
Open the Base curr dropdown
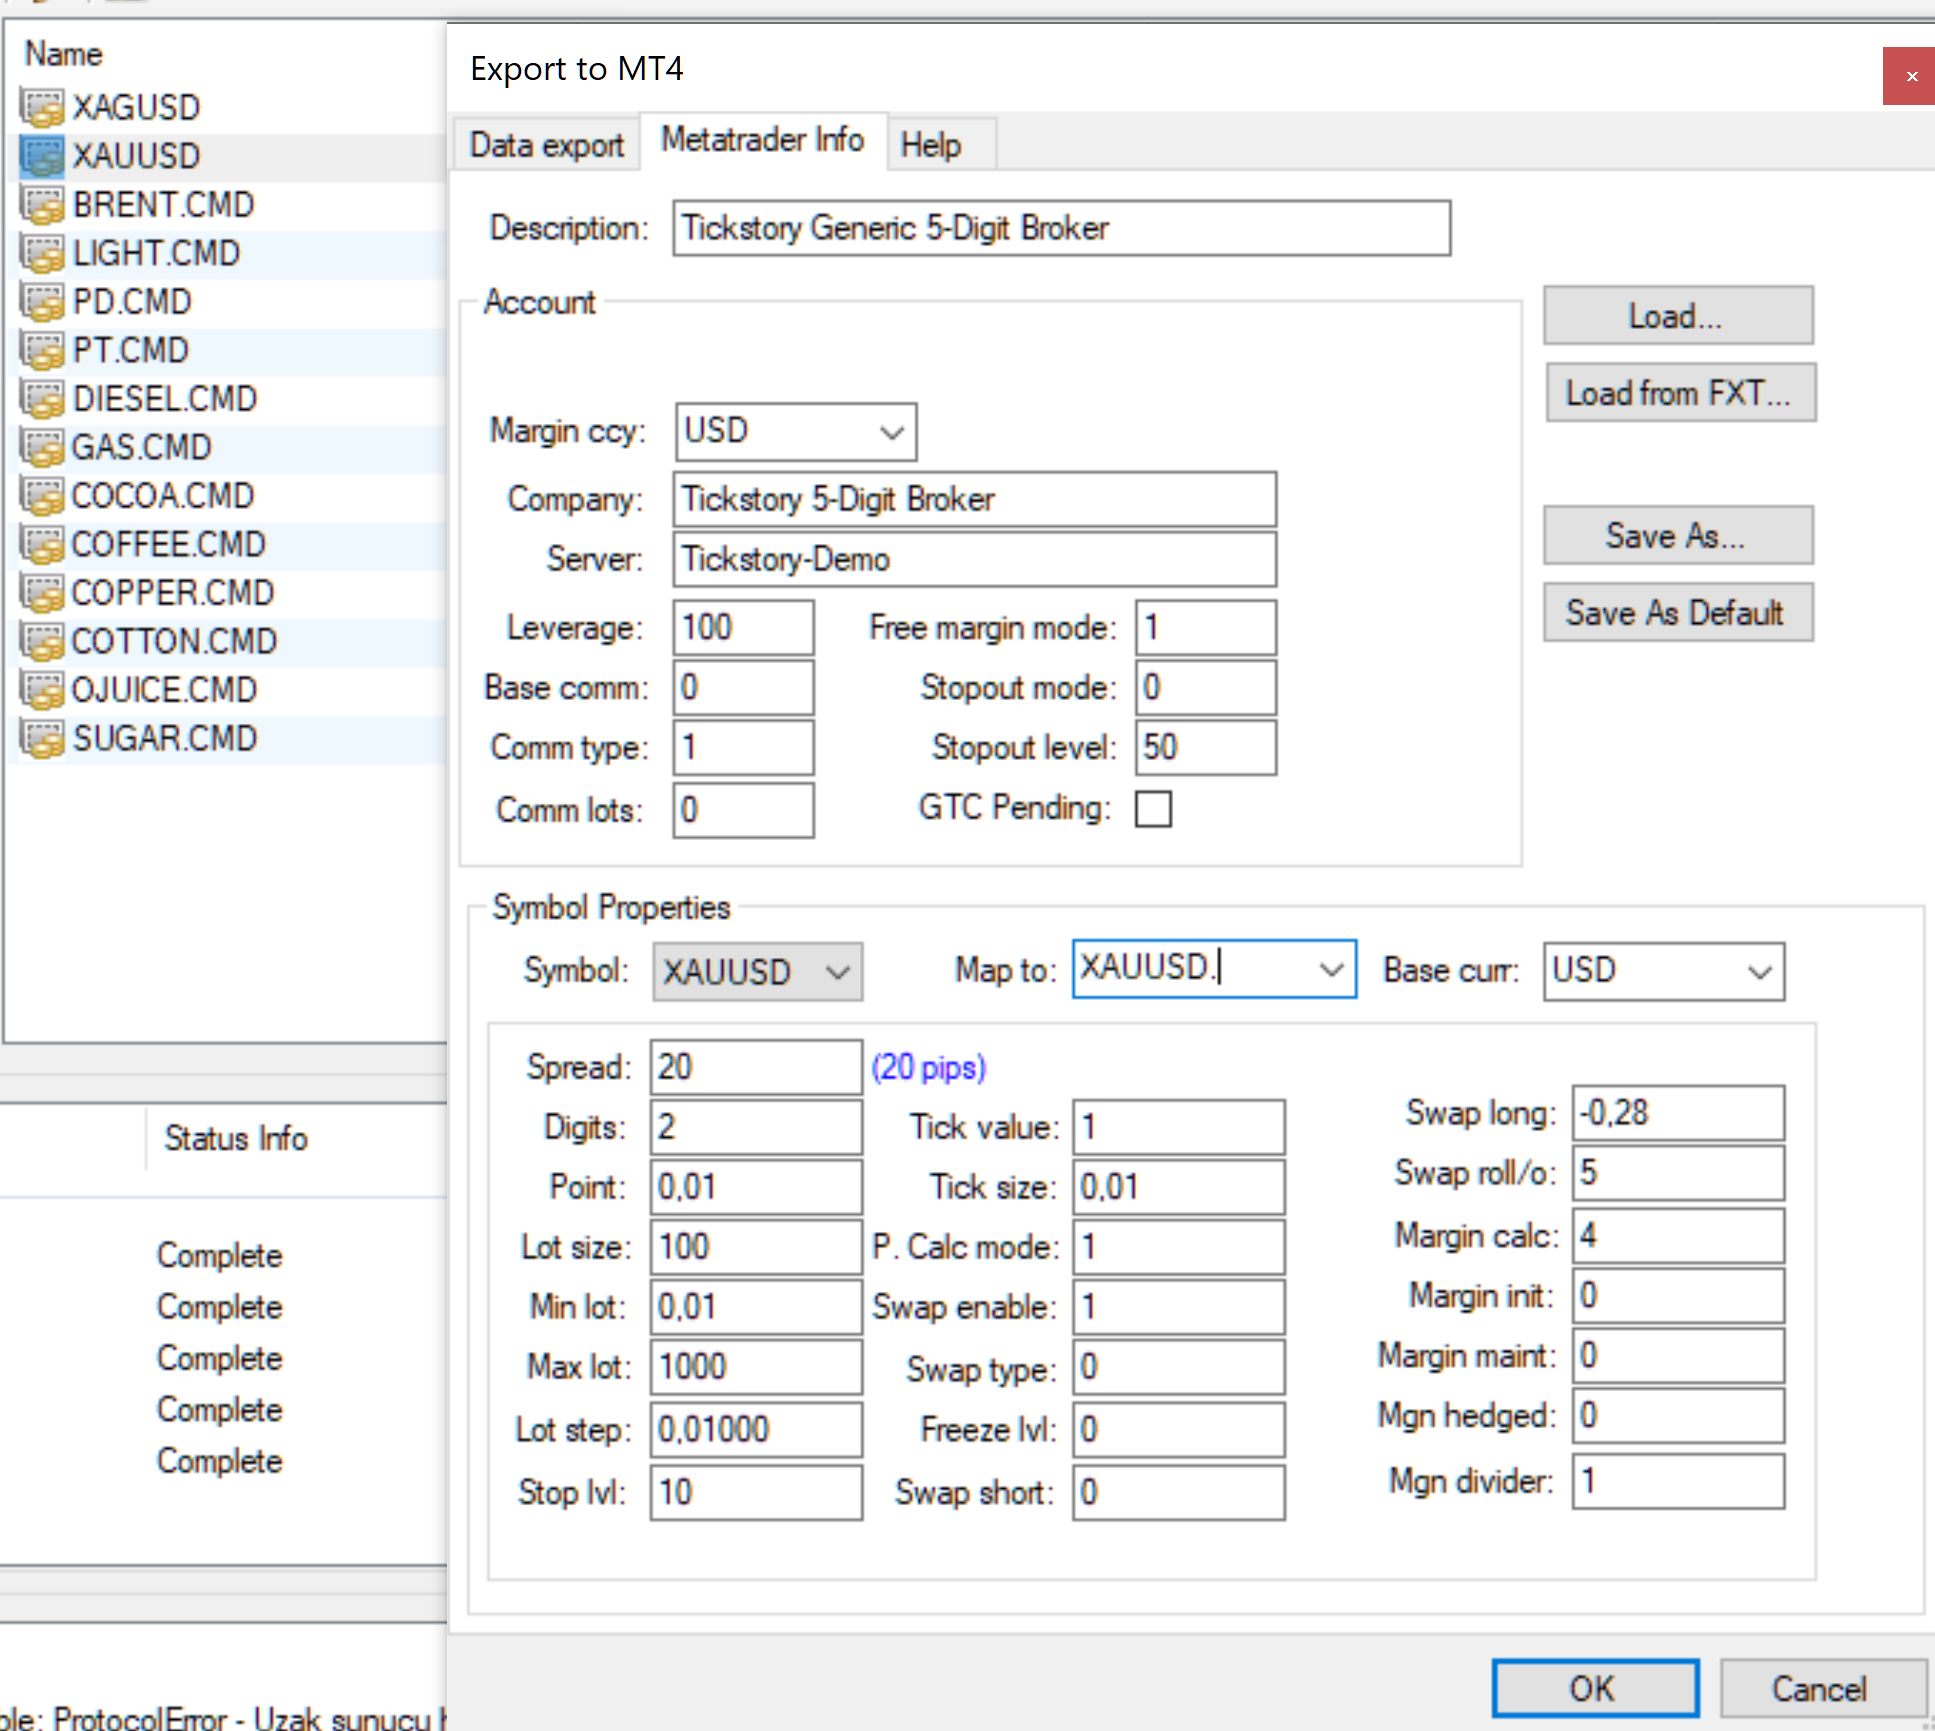click(x=1664, y=971)
